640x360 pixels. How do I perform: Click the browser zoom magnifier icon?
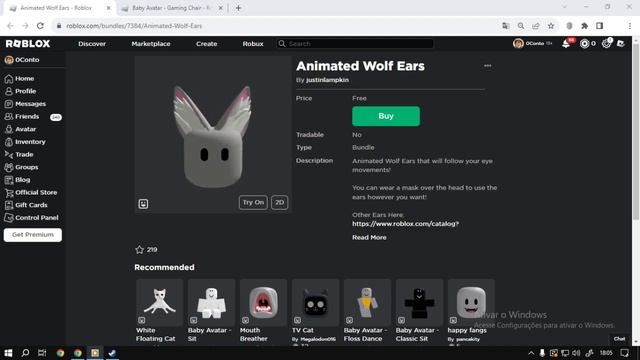(521, 26)
